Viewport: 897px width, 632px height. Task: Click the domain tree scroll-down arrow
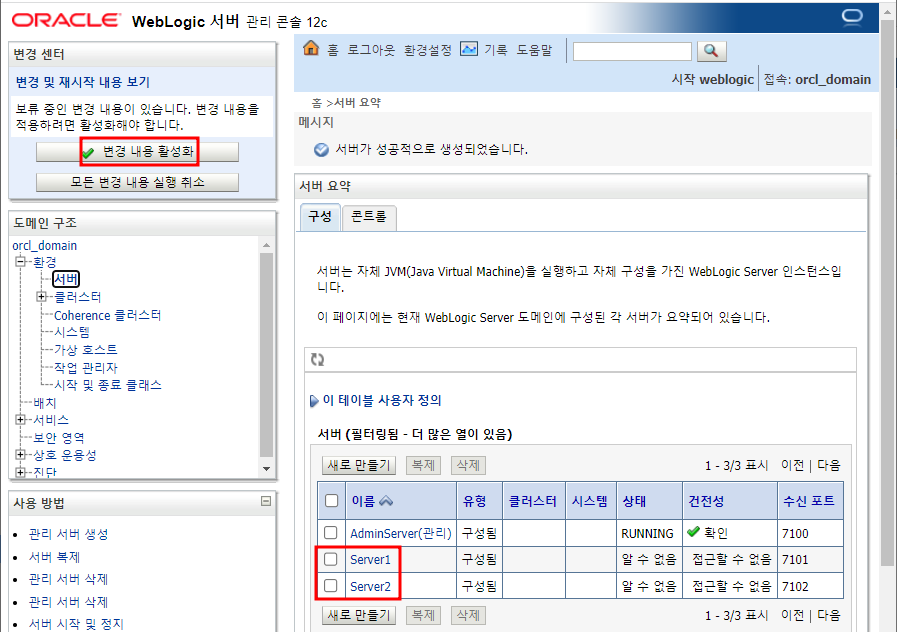(x=267, y=469)
